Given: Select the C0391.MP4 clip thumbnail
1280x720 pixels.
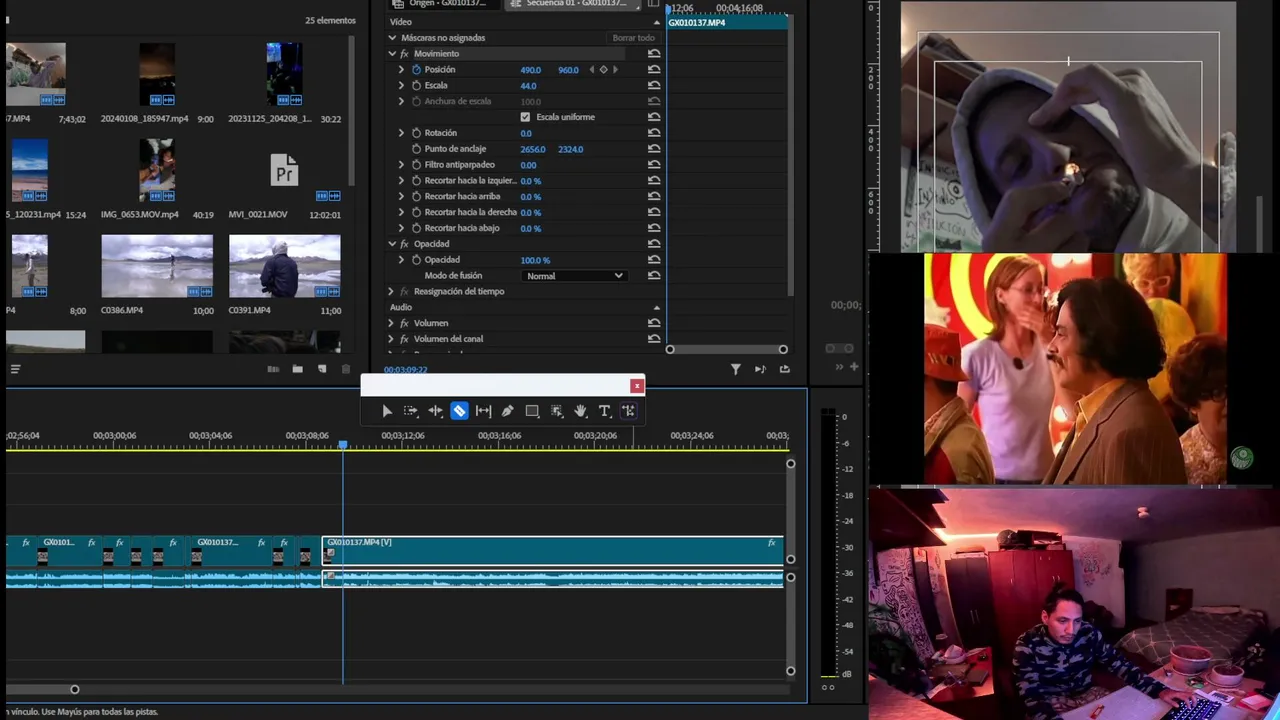Looking at the screenshot, I should pos(285,267).
